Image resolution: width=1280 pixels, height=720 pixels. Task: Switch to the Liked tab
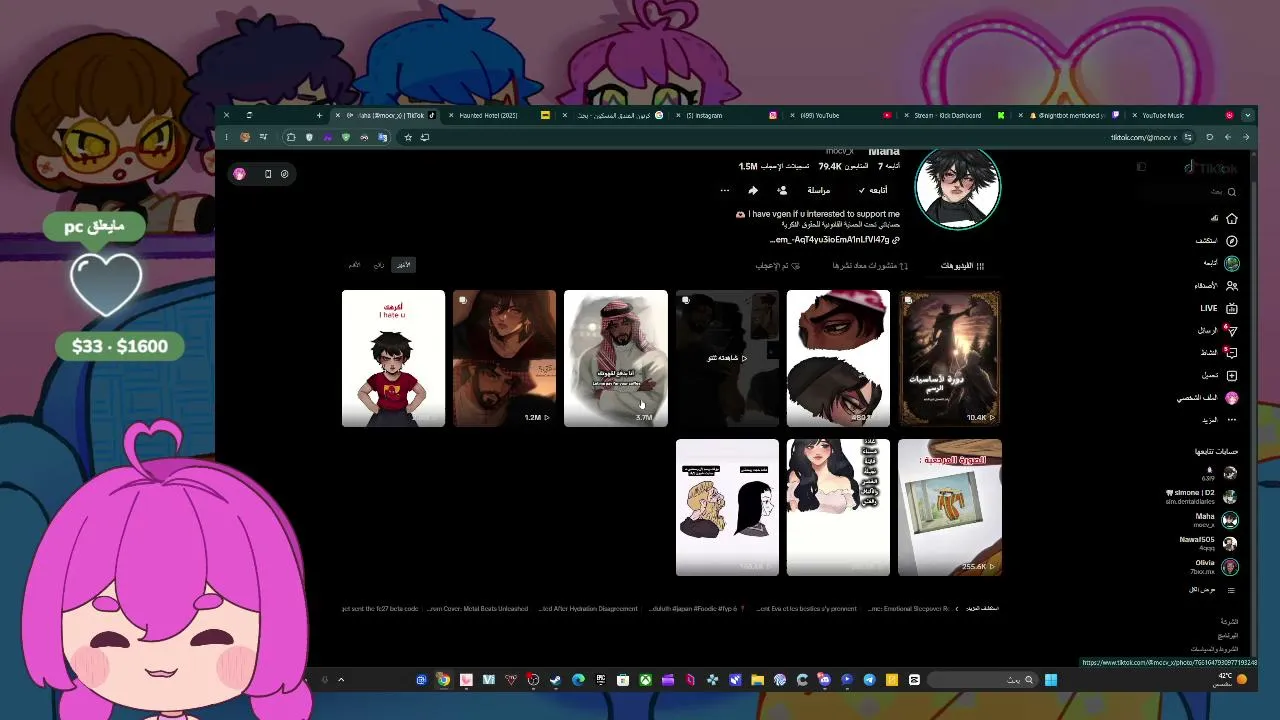[778, 266]
